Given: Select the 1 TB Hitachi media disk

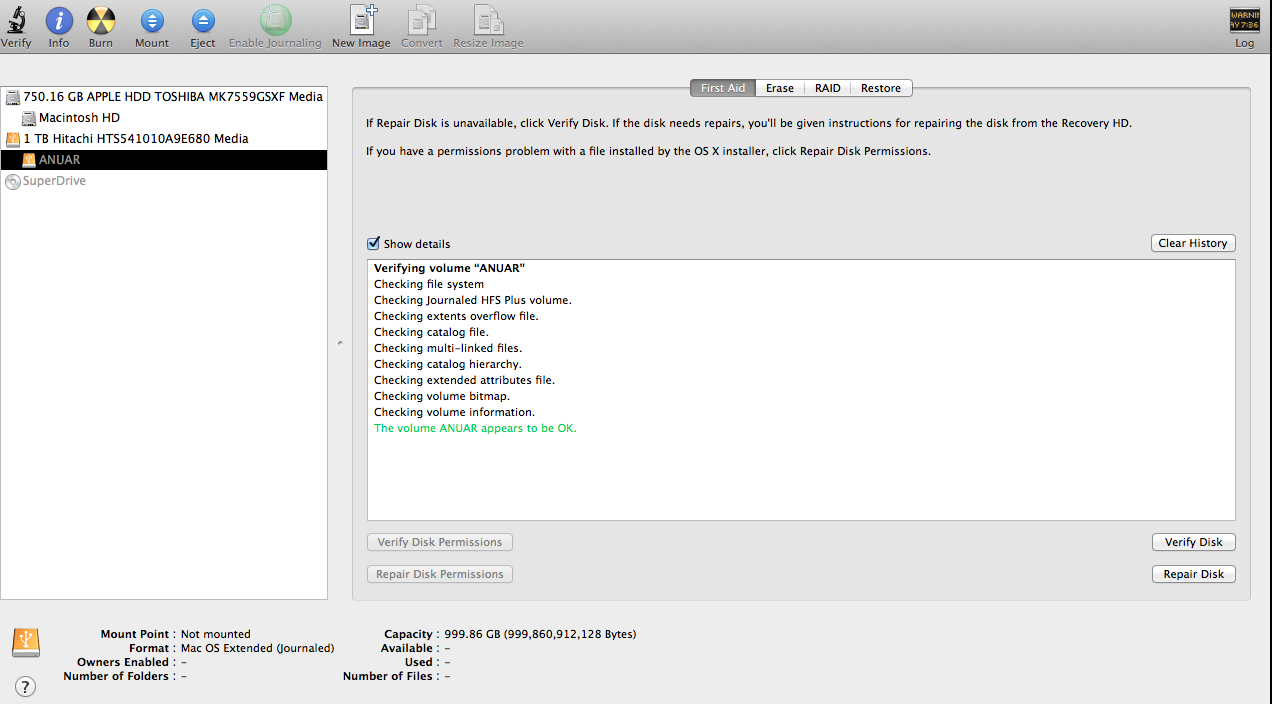Looking at the screenshot, I should point(135,139).
